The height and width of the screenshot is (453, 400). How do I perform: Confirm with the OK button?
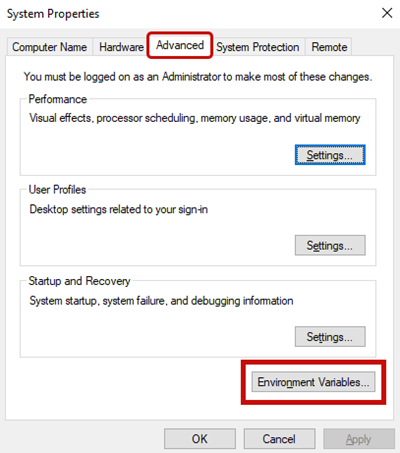[200, 439]
